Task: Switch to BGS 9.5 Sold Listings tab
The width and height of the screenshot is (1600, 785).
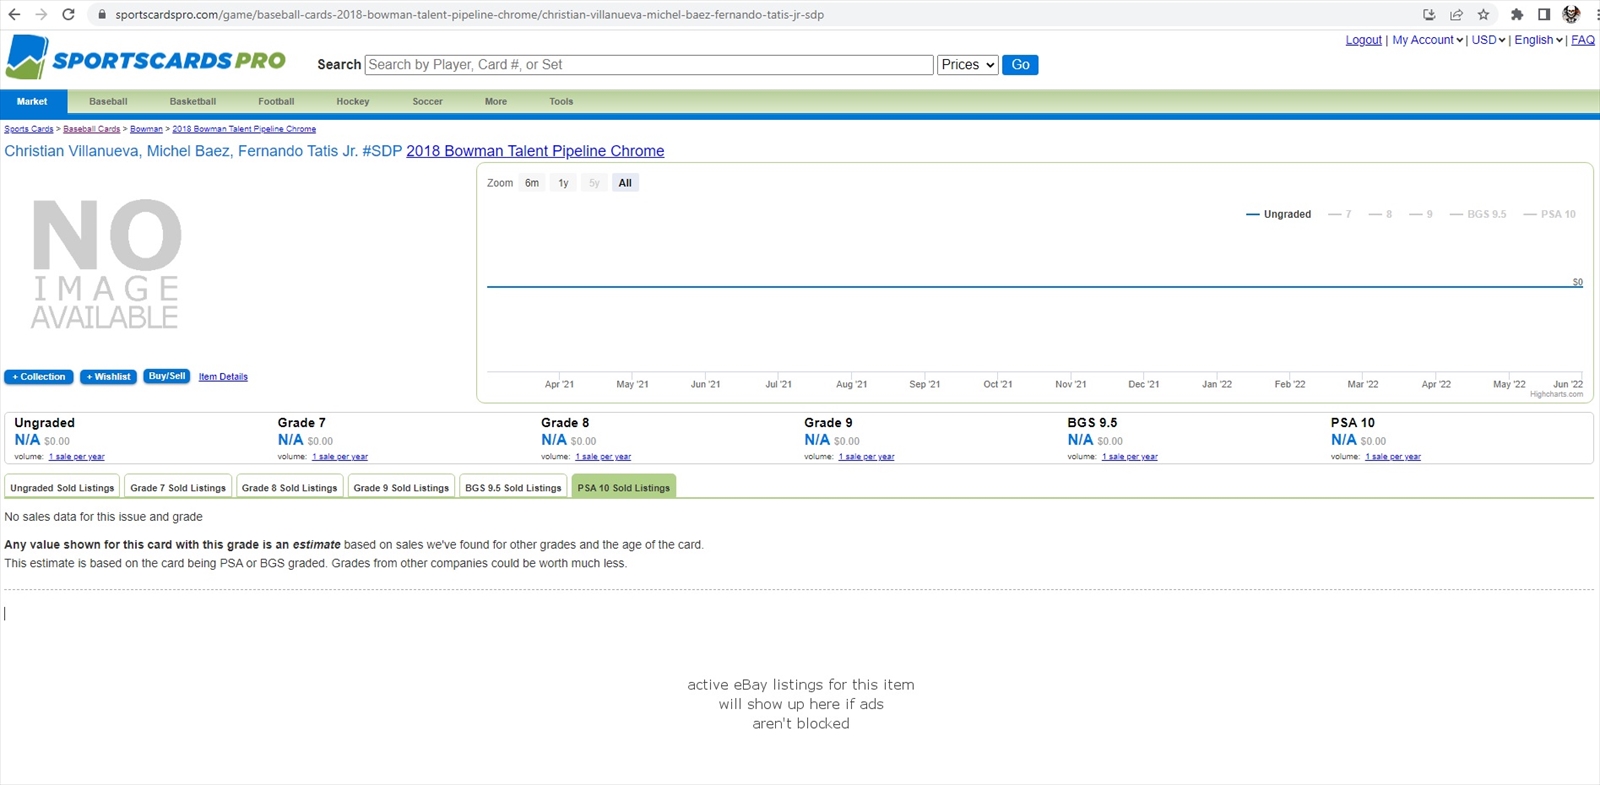Action: point(513,487)
